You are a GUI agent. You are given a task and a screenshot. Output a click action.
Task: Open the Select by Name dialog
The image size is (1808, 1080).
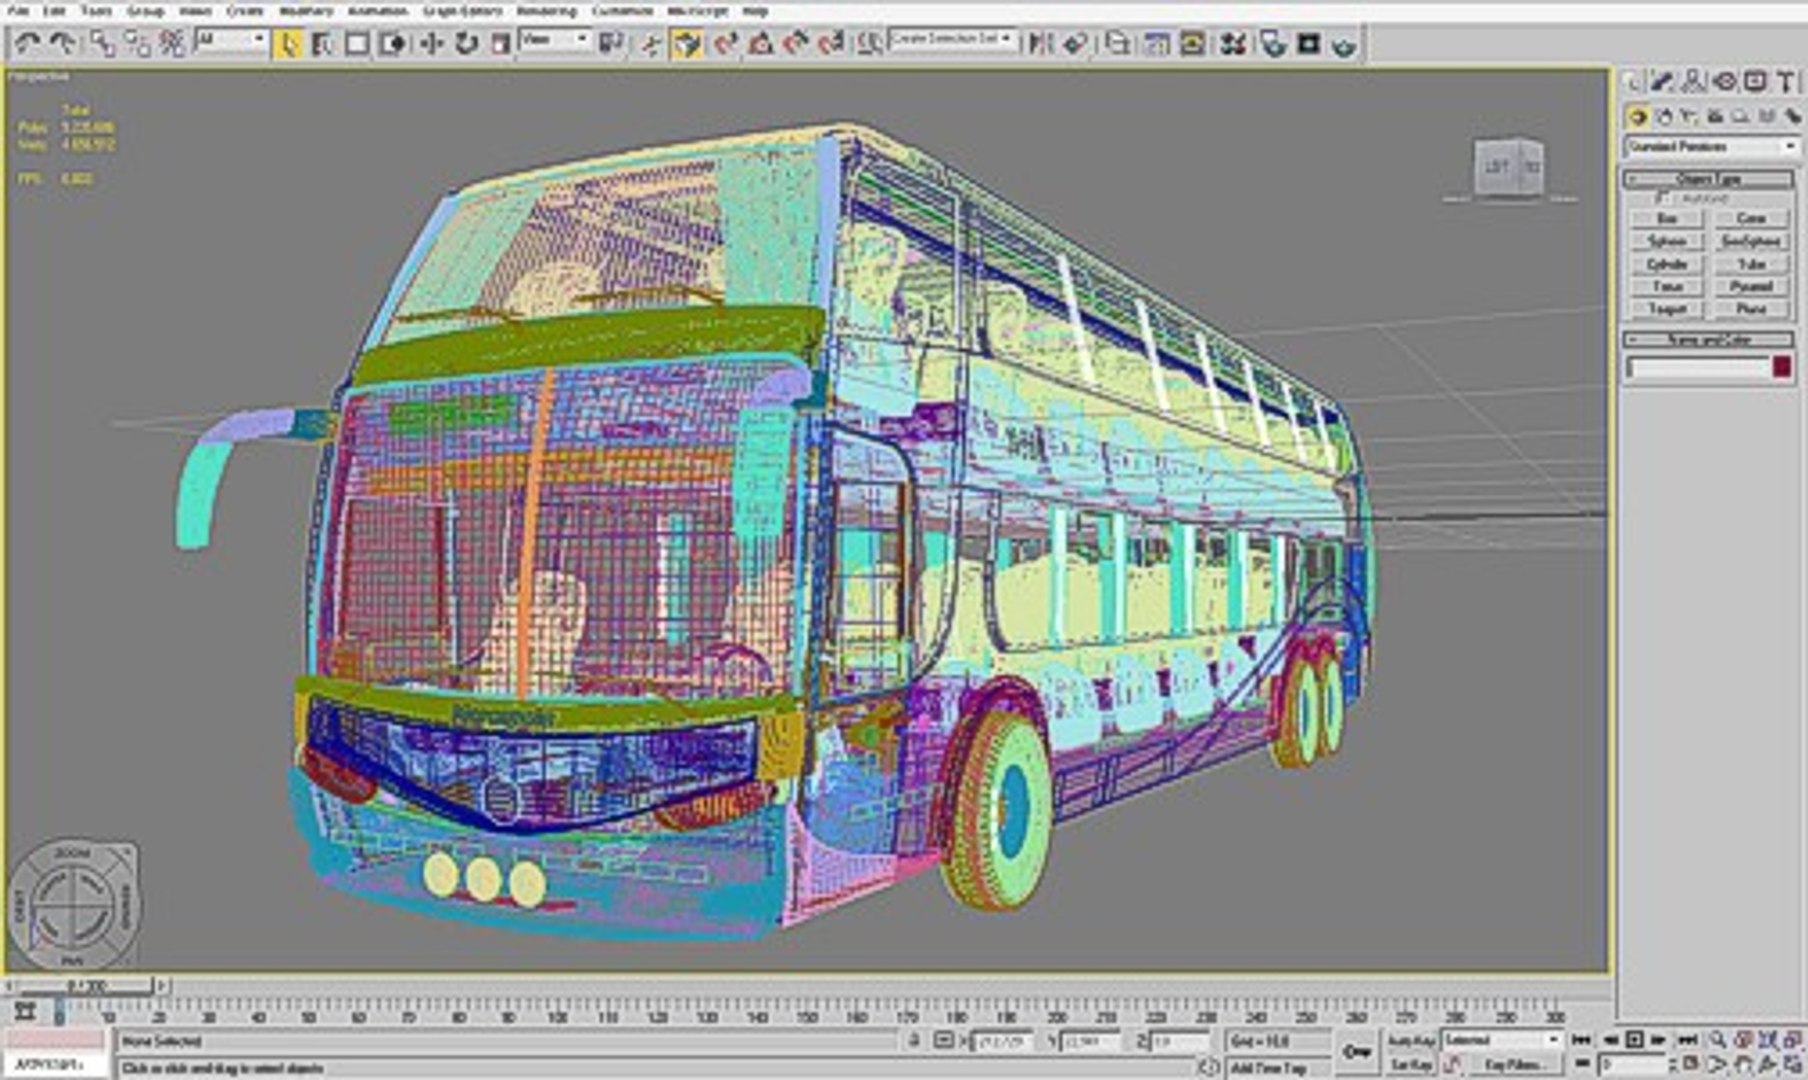[x=322, y=43]
